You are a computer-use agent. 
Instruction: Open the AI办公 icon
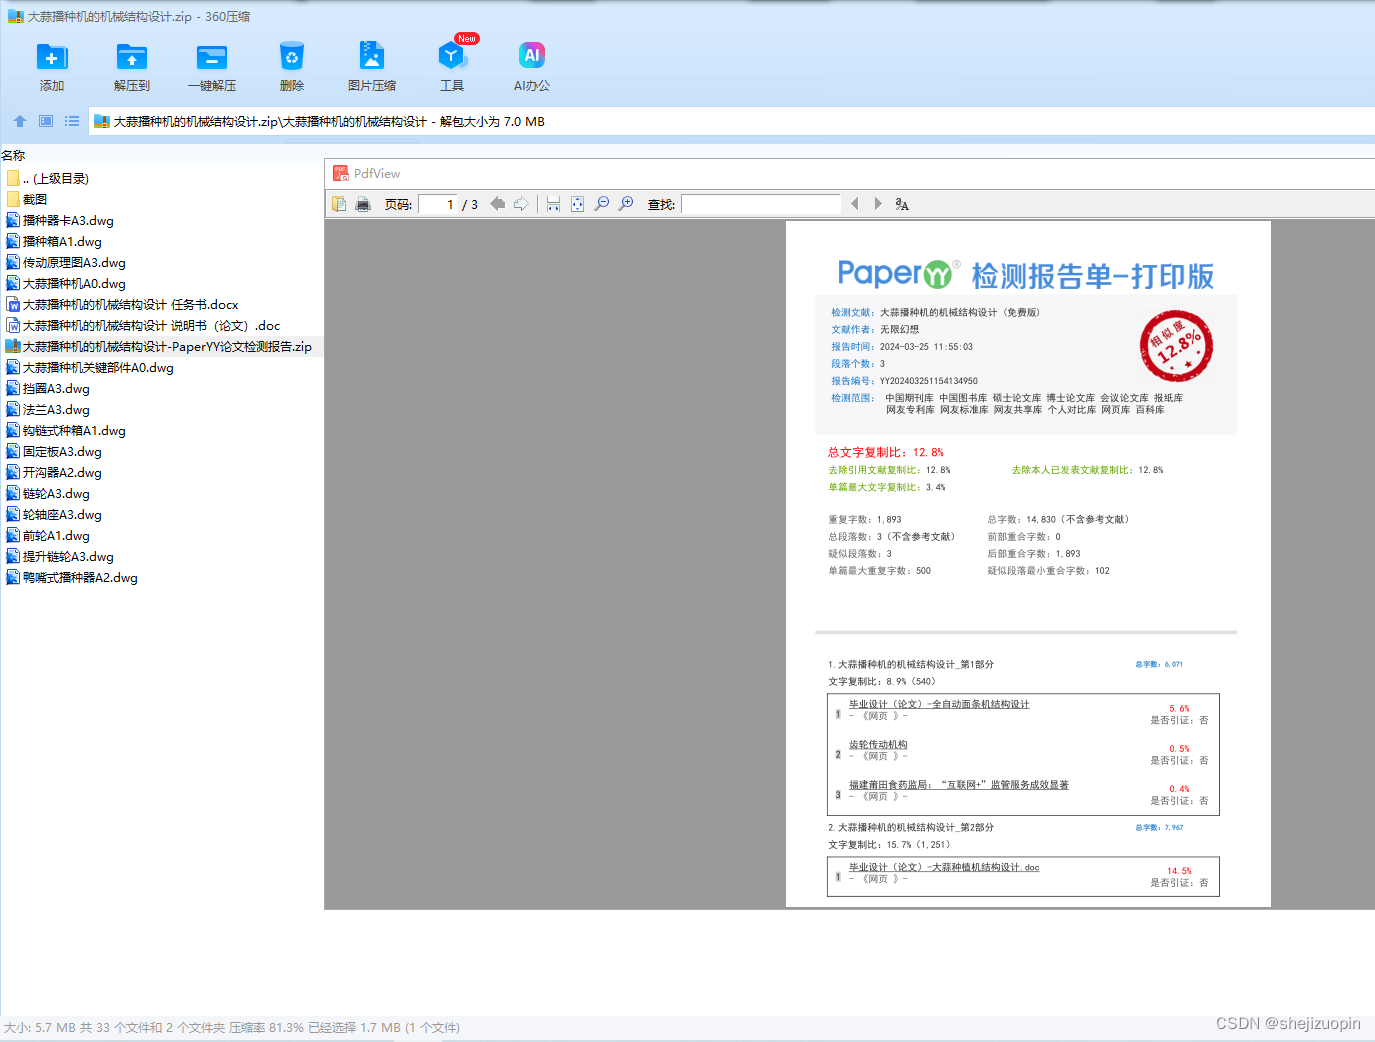tap(532, 56)
